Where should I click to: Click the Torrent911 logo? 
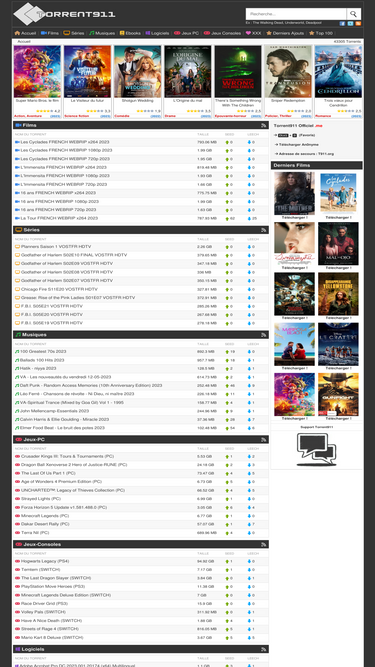tap(64, 14)
